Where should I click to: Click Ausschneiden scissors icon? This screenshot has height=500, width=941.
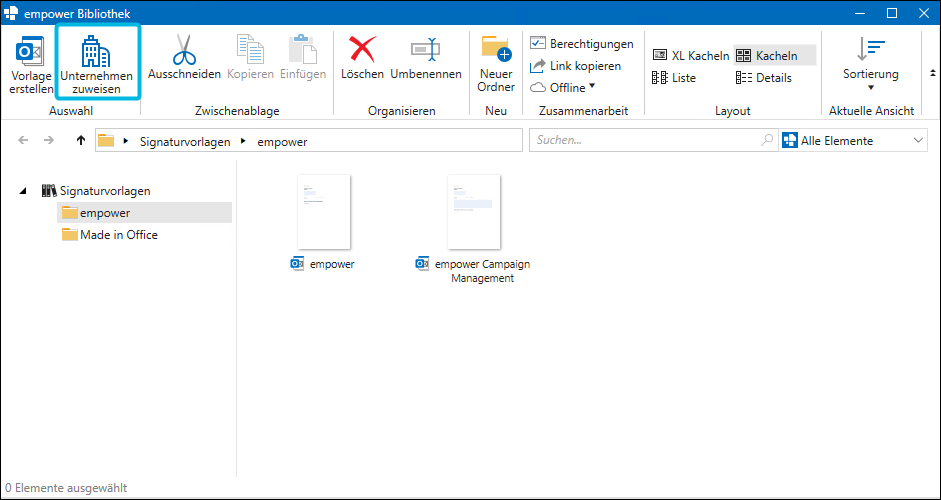pyautogui.click(x=184, y=49)
